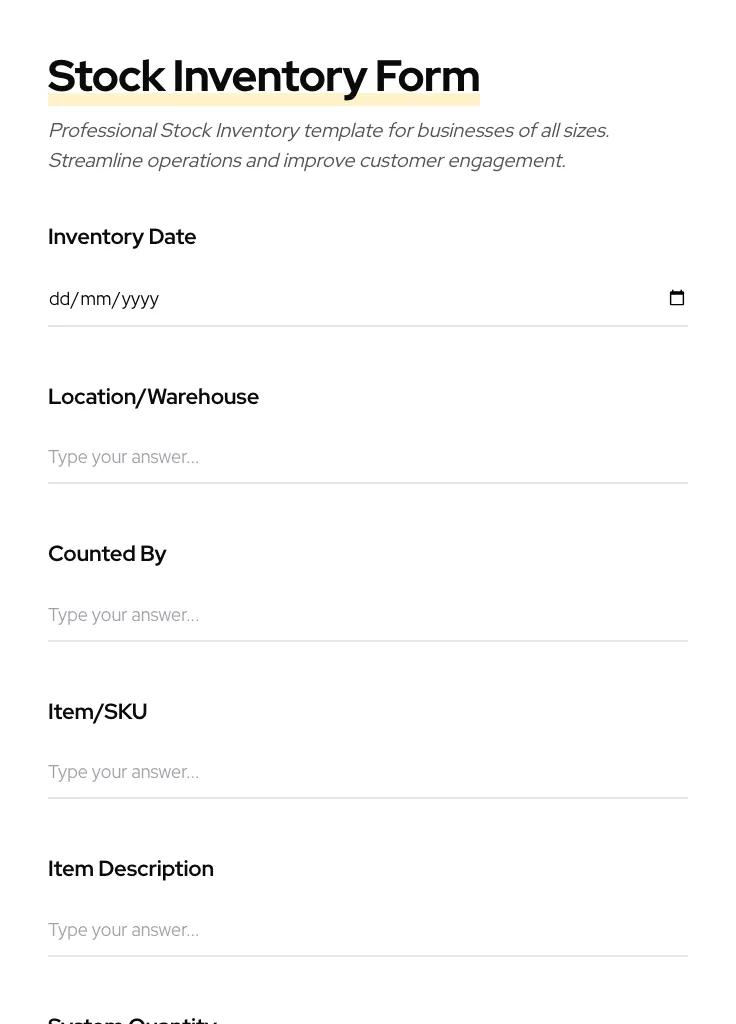Click the Counted By label
Image resolution: width=736 pixels, height=1024 pixels.
click(107, 554)
